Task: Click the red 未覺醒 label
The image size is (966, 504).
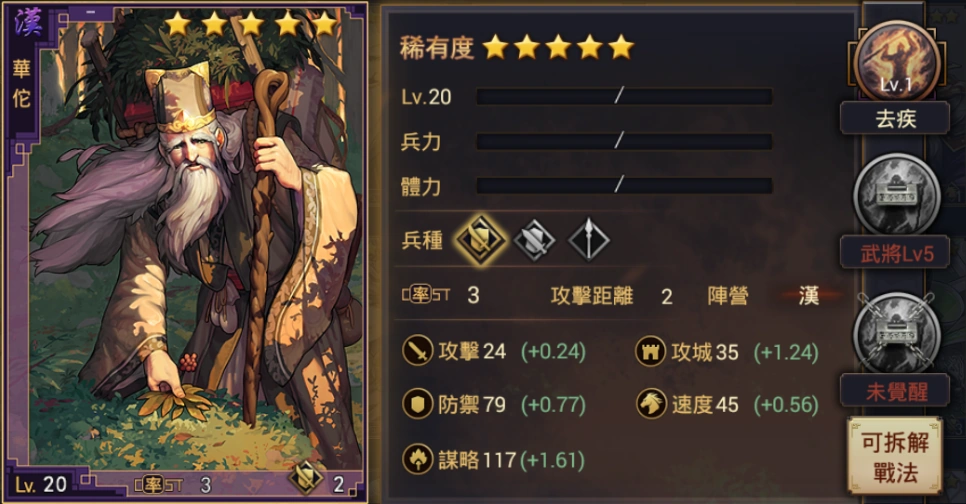Action: (895, 391)
